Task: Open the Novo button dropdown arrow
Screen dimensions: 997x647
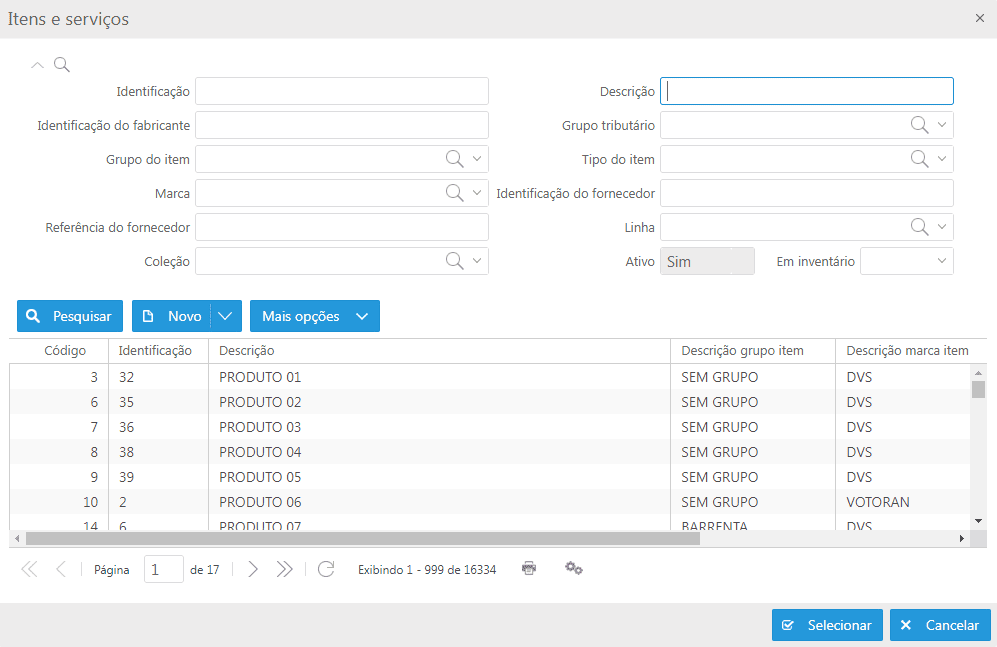Action: [x=226, y=316]
